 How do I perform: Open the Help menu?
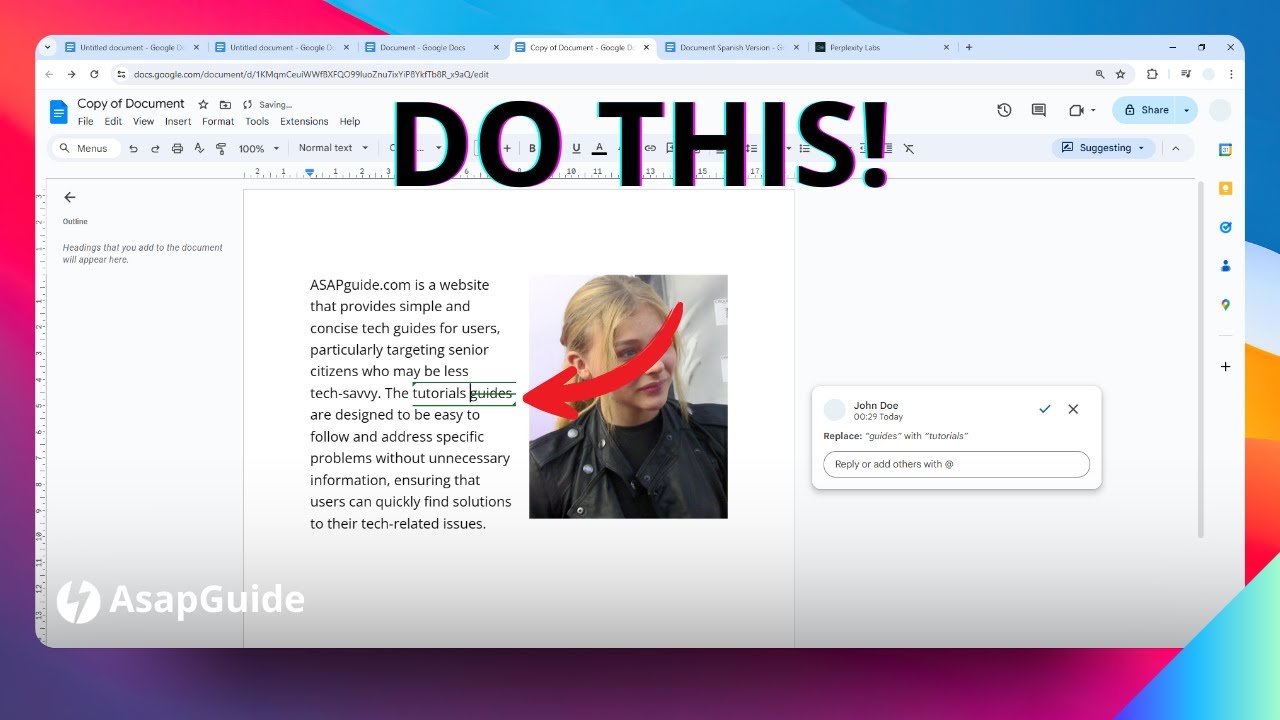[x=350, y=122]
